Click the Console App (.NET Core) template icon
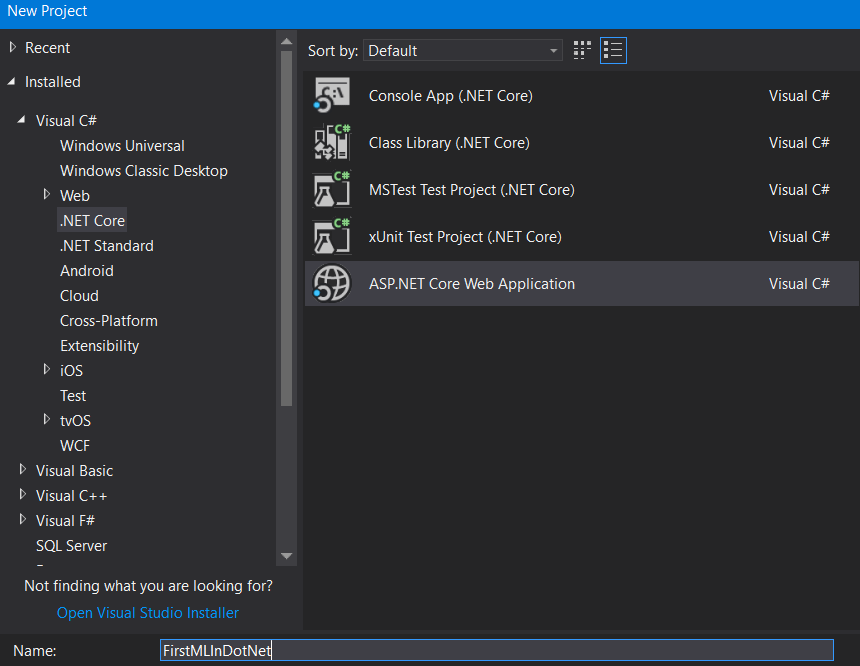 click(332, 96)
